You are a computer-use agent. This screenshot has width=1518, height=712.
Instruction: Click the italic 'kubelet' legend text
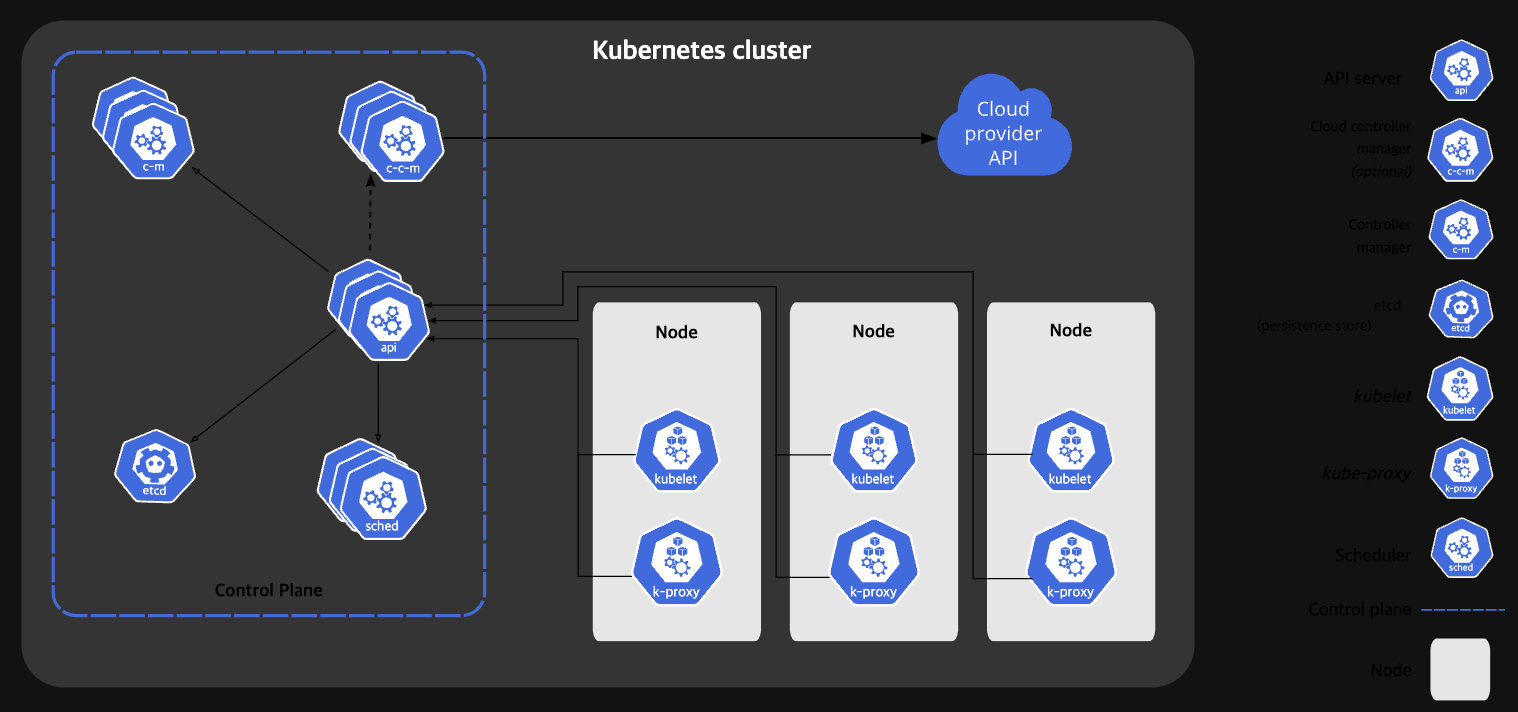tap(1382, 396)
